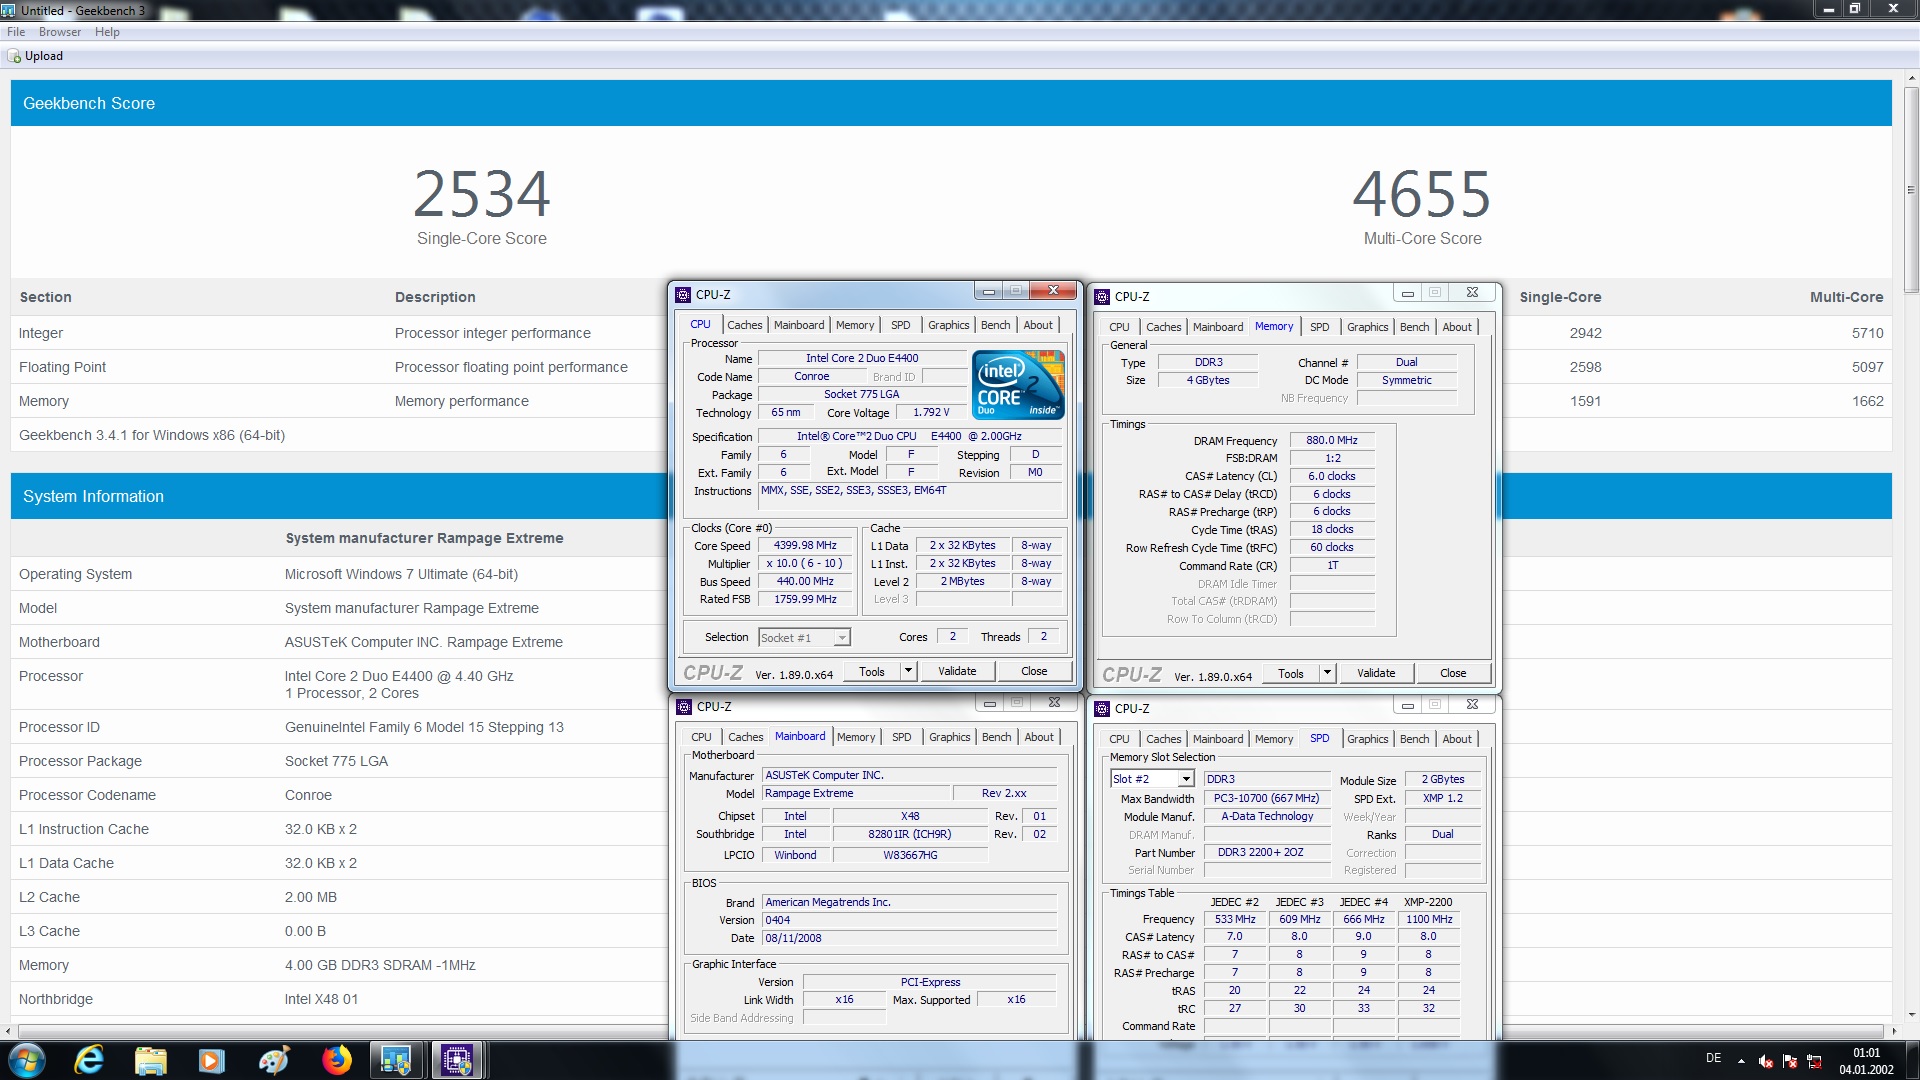Click title icon of CPU-Z Mainboard-tab window
Viewport: 1920px width, 1080px height.
684,707
